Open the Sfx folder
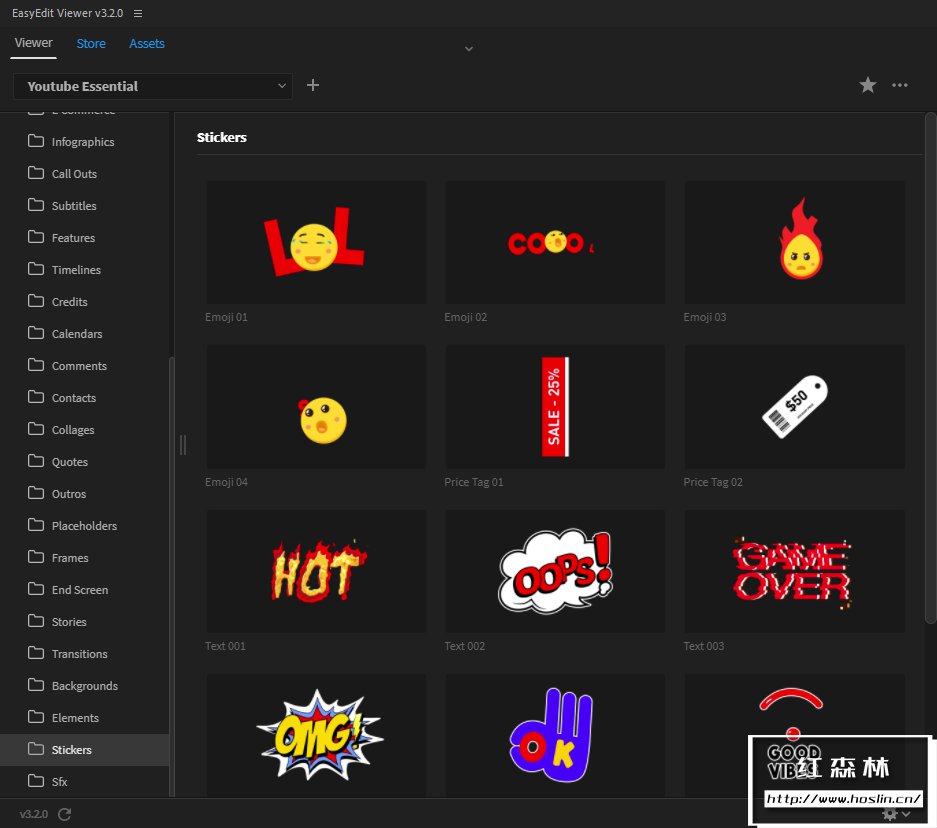Screen dimensions: 937x828 (85, 781)
